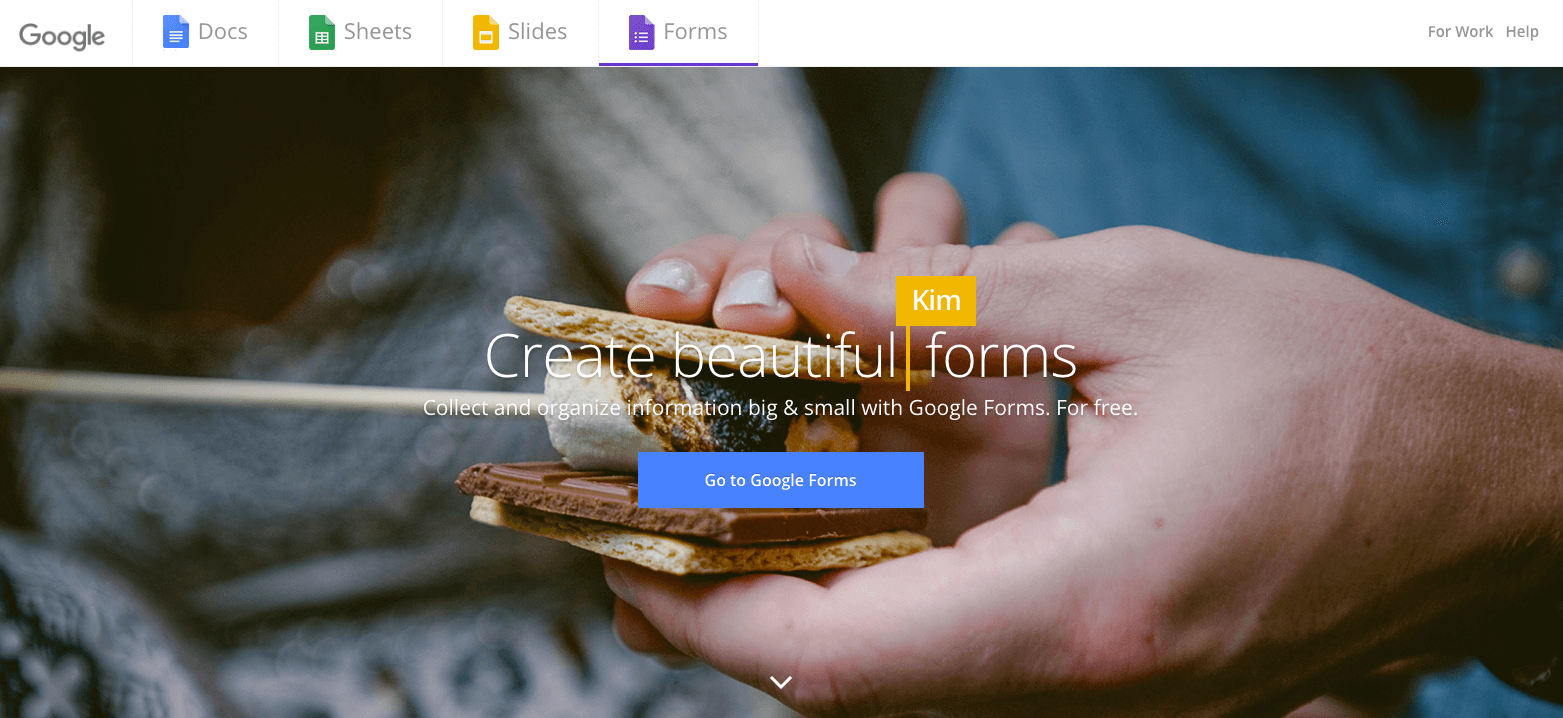Open the For Work link

1460,32
